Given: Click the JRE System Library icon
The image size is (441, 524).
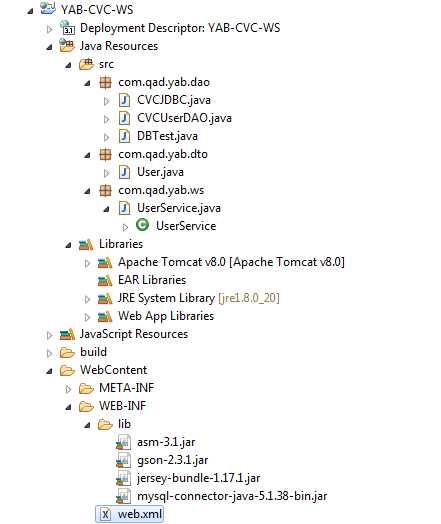Looking at the screenshot, I should [x=105, y=299].
